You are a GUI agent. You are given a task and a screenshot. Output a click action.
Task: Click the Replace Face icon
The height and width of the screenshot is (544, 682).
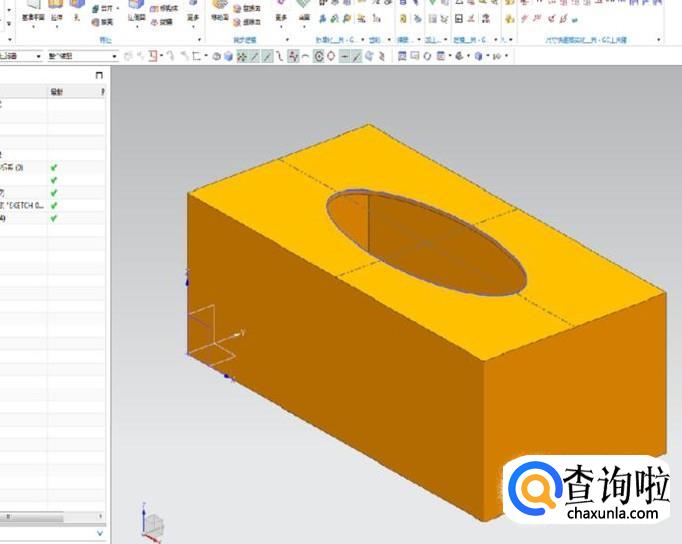coord(243,8)
